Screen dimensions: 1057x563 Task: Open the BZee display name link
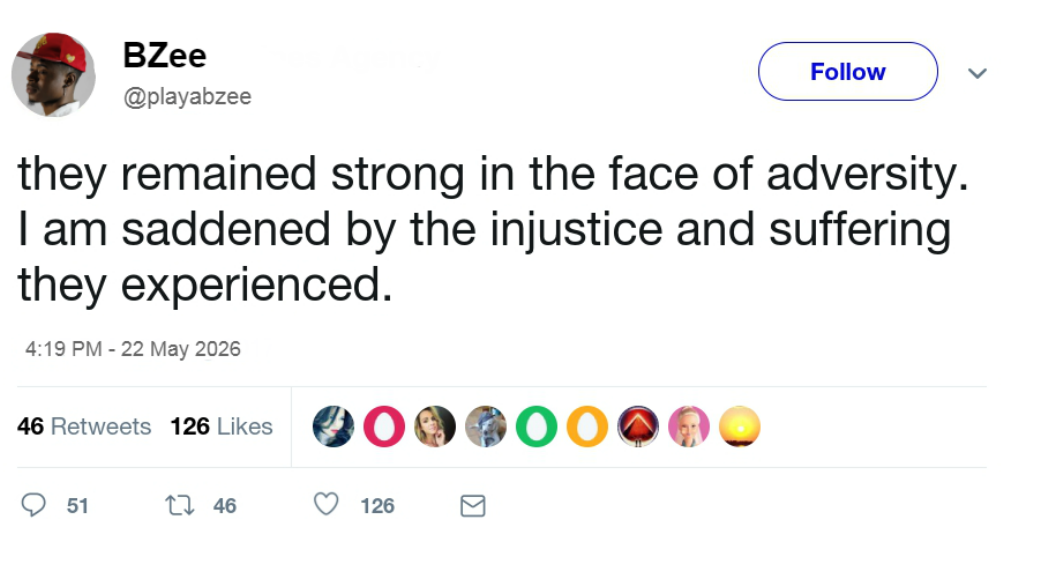tap(164, 56)
